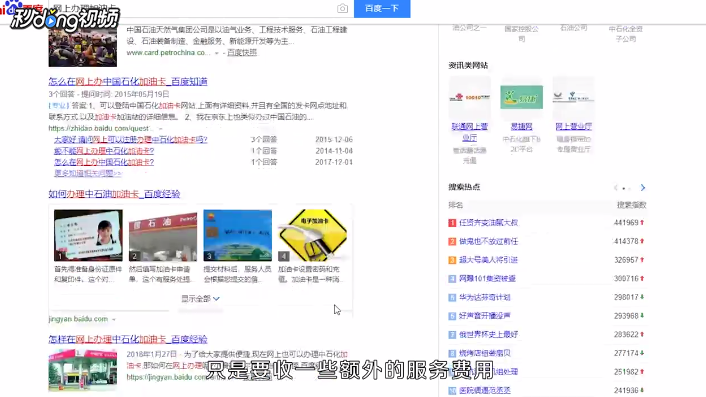706x397 pixels.
Task: Open hot topic with index 300716
Action: [487, 279]
